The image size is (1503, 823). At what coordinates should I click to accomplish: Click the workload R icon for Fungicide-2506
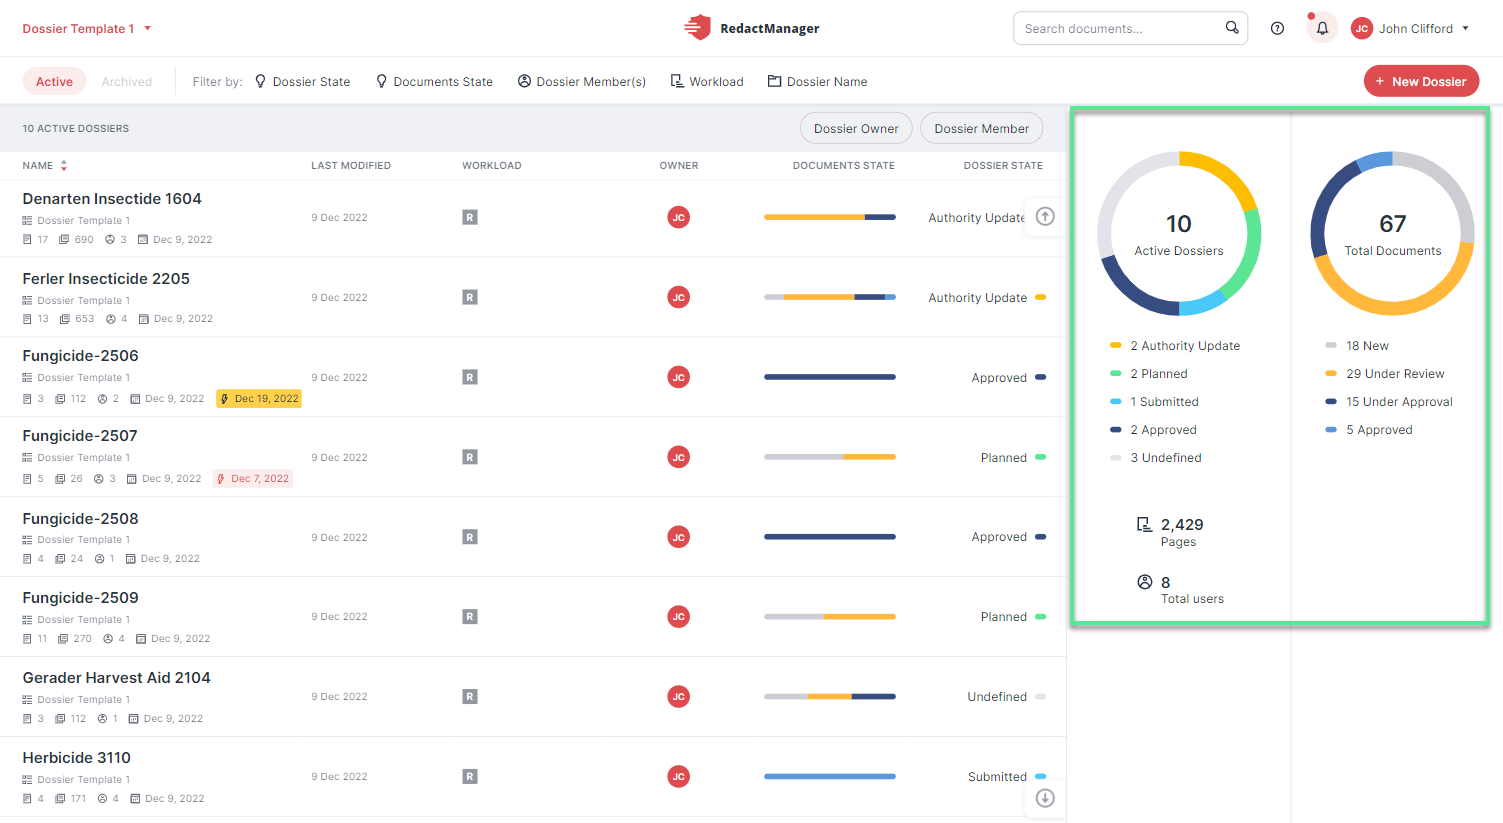470,377
